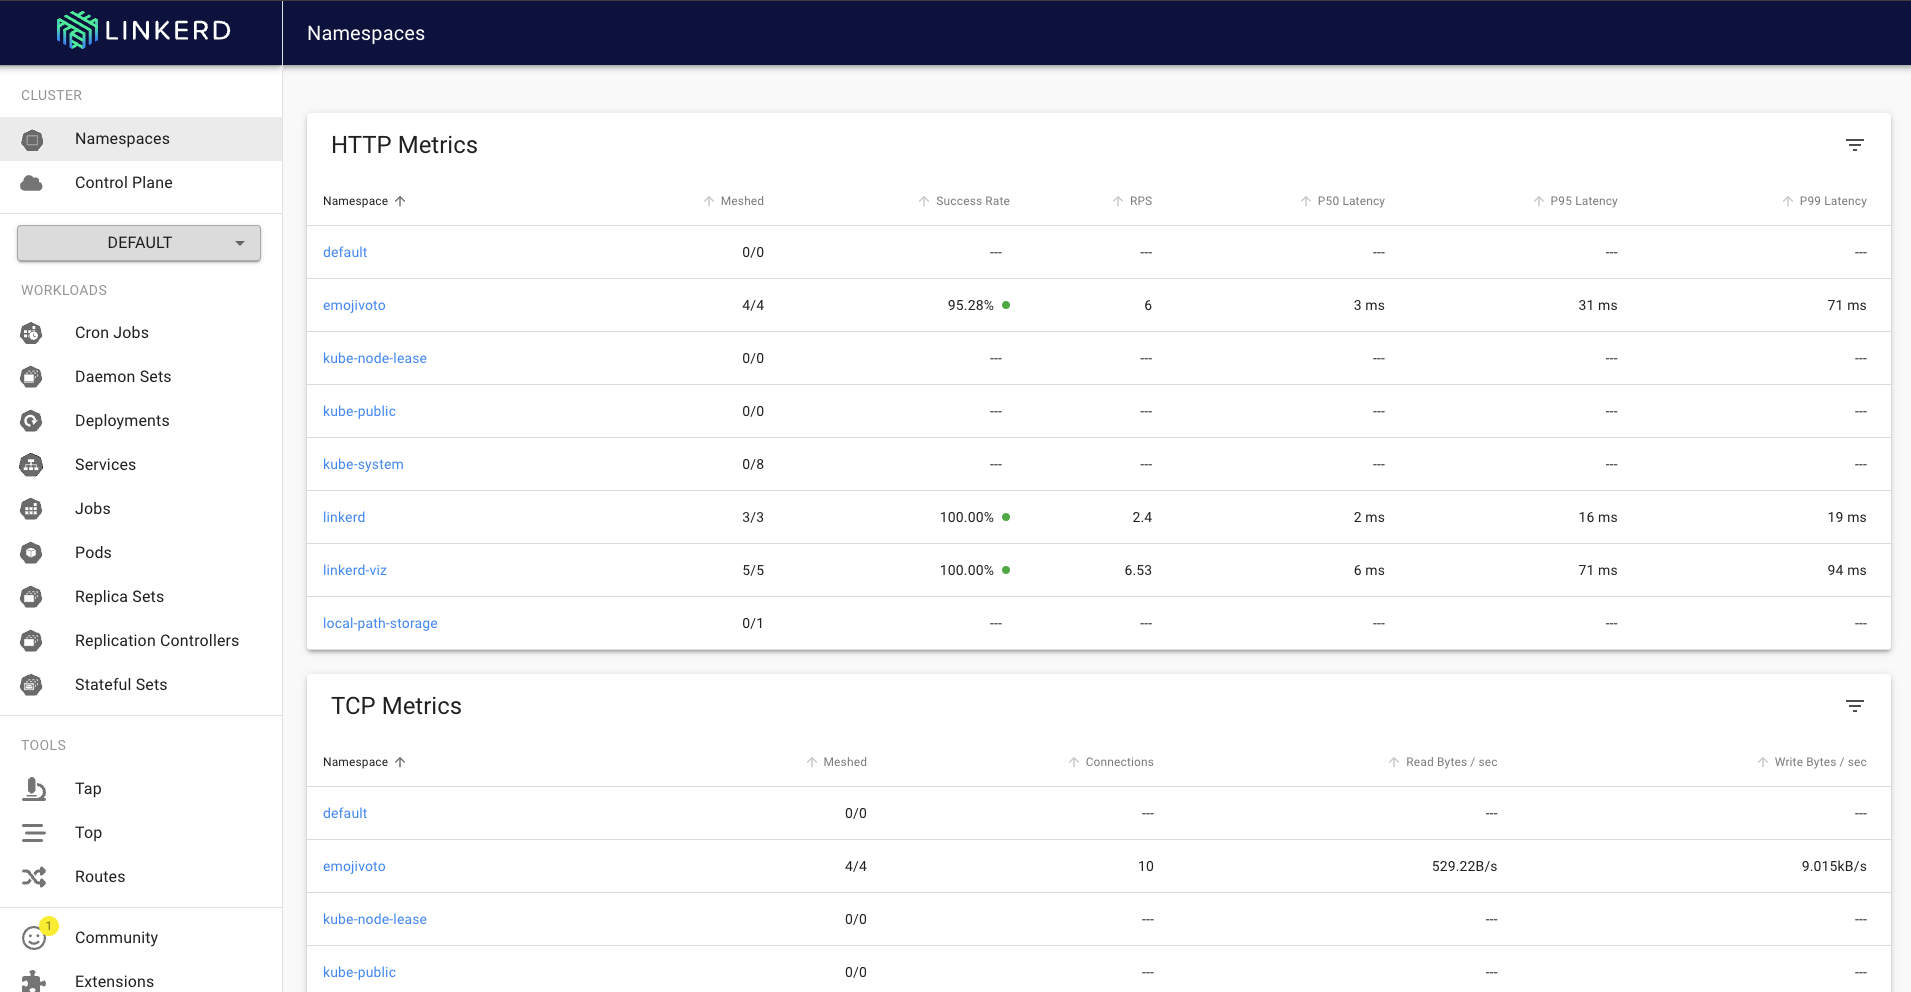Click the green status dot beside linkerd's success rate
The height and width of the screenshot is (992, 1911).
tap(1006, 517)
